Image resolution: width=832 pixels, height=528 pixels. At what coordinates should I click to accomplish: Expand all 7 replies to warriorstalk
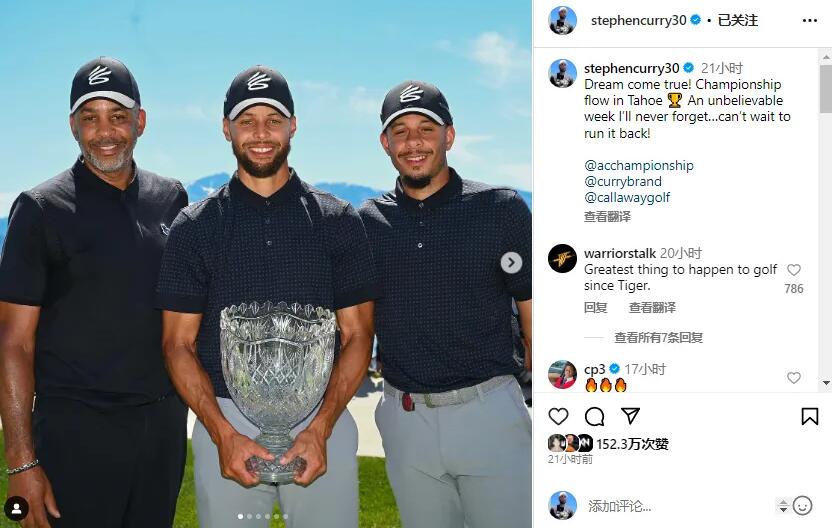(658, 337)
